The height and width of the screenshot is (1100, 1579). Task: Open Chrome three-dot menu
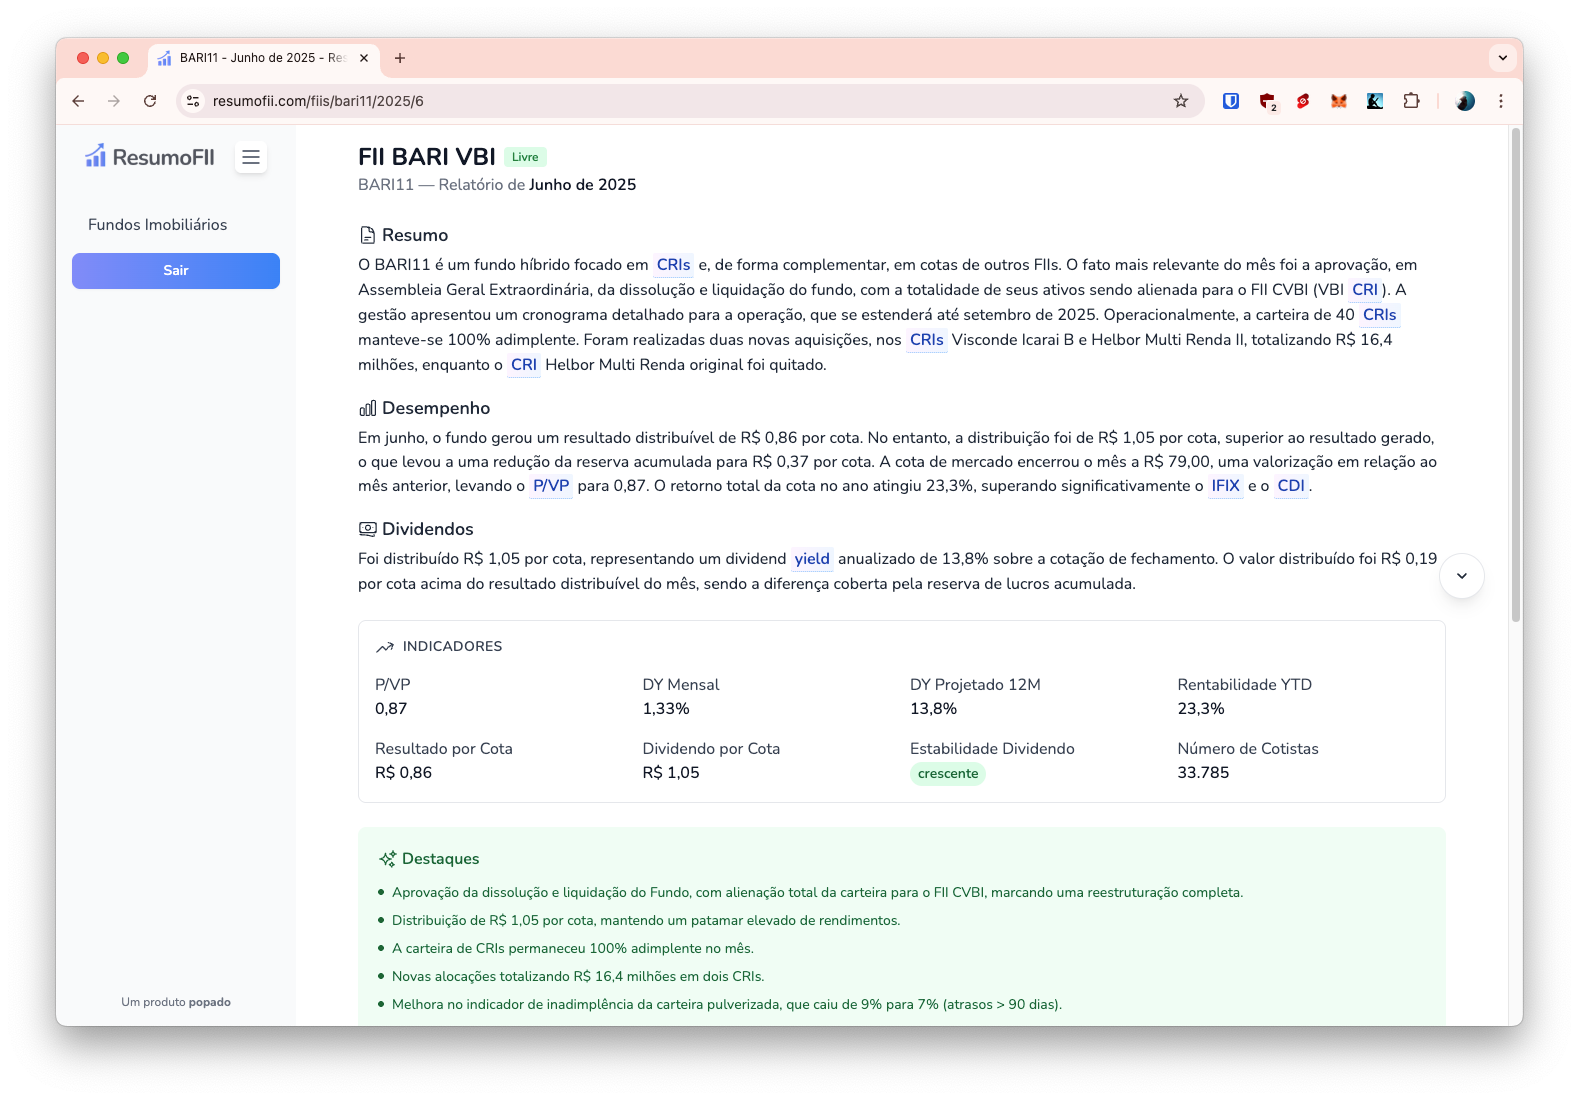pyautogui.click(x=1501, y=101)
